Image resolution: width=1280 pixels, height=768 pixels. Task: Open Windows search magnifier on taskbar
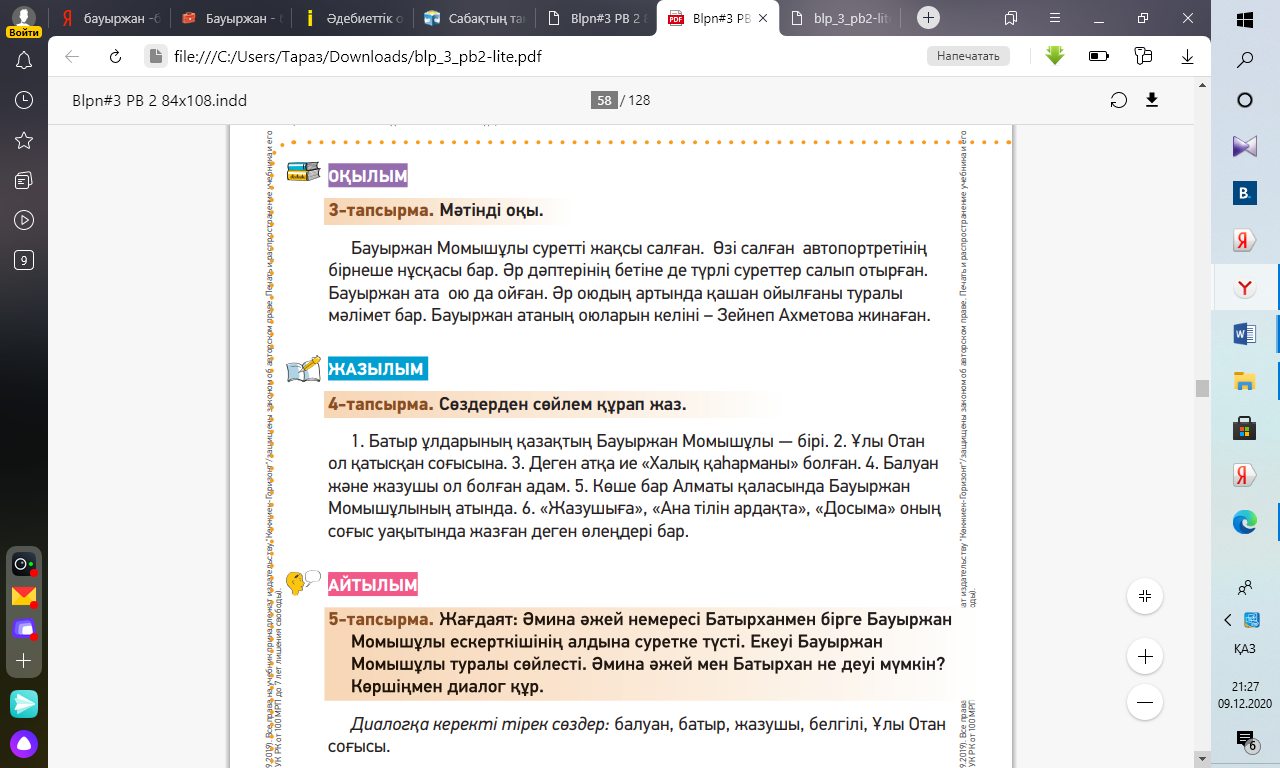click(x=1245, y=60)
